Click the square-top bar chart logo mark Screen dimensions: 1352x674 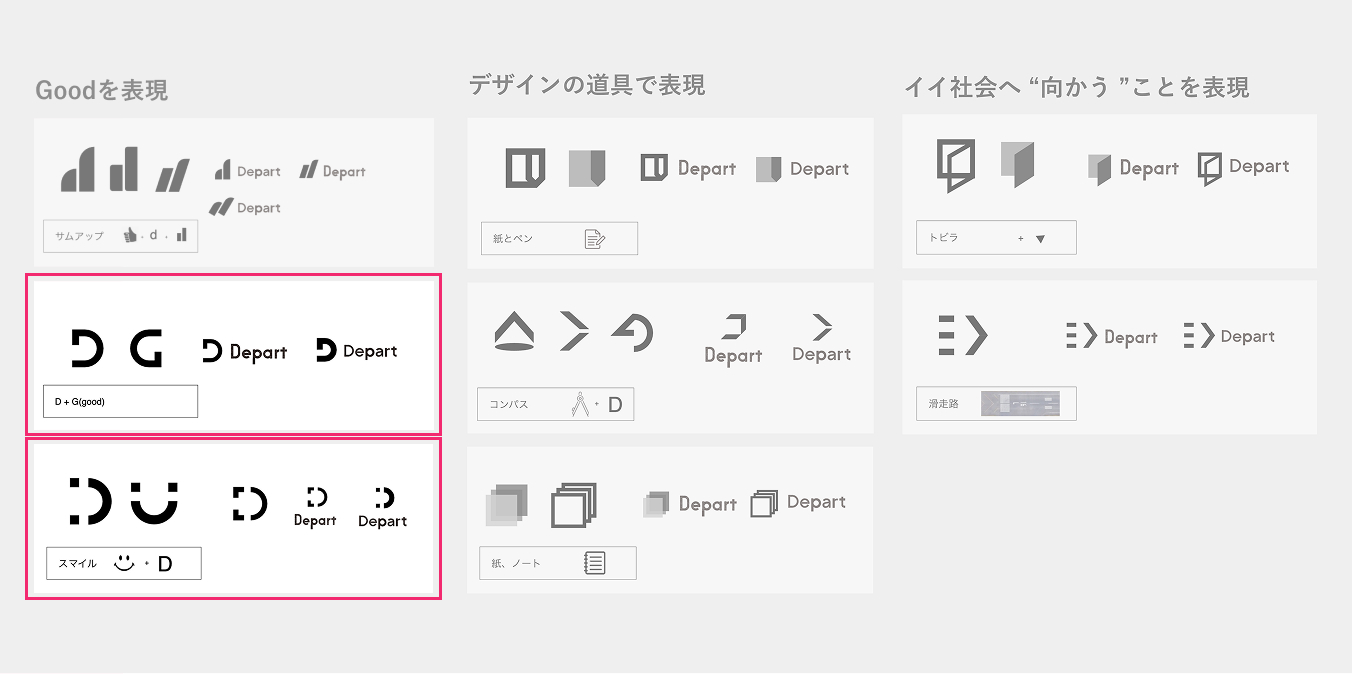[x=124, y=169]
